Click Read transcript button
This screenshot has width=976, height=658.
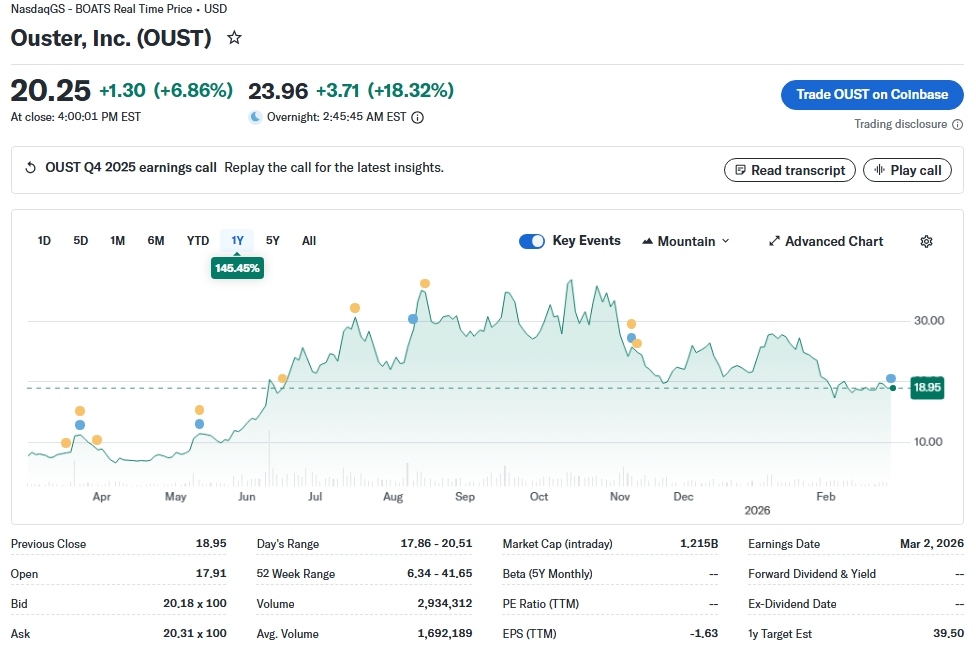tap(790, 171)
